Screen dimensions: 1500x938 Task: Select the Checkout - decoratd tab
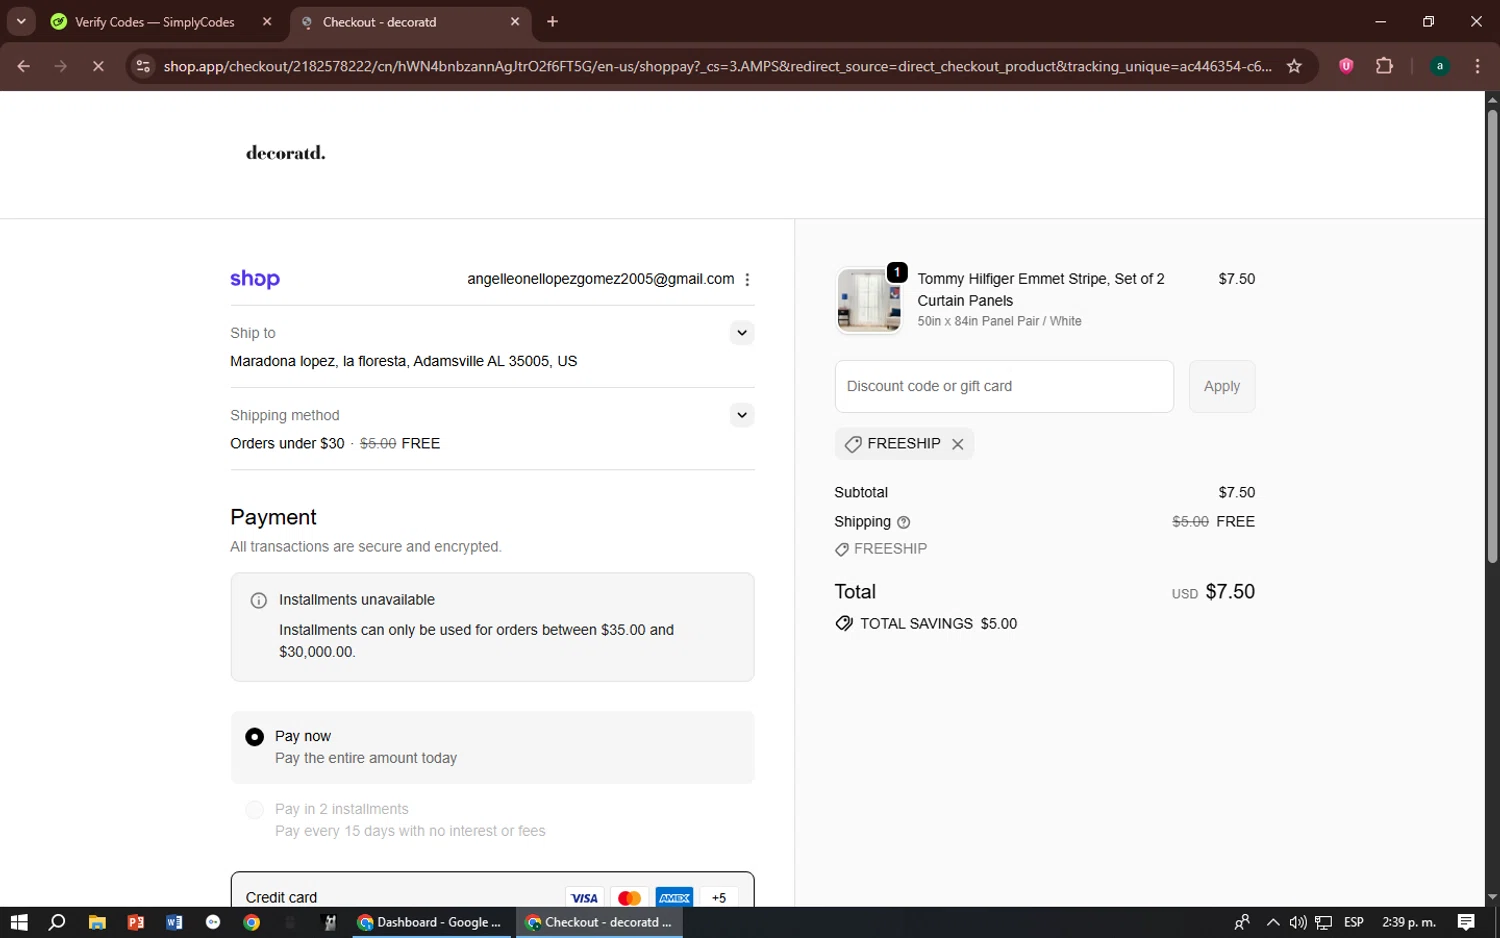(410, 22)
